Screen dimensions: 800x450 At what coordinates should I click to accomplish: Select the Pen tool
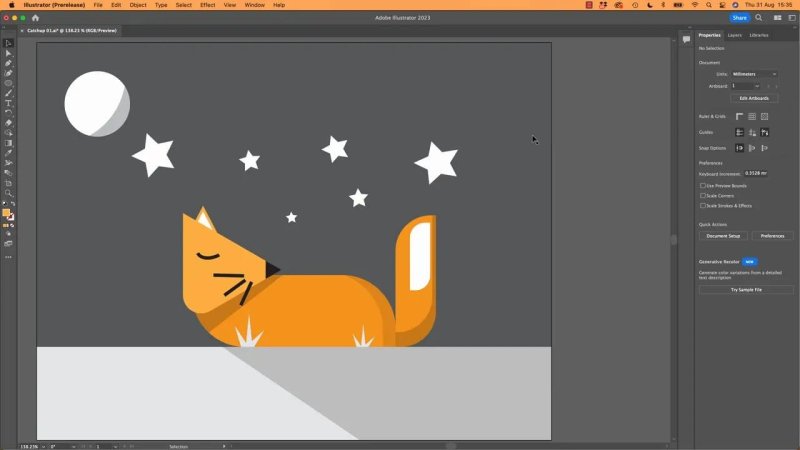[8, 63]
